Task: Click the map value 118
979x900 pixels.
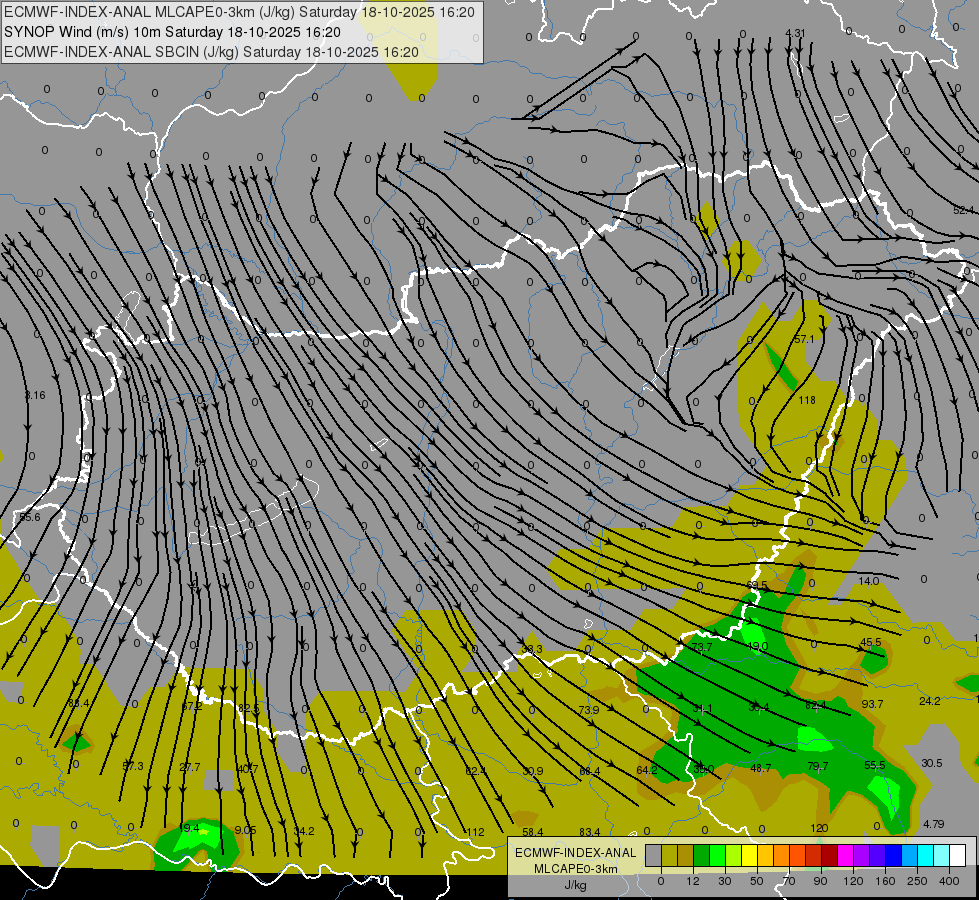Action: pyautogui.click(x=807, y=400)
